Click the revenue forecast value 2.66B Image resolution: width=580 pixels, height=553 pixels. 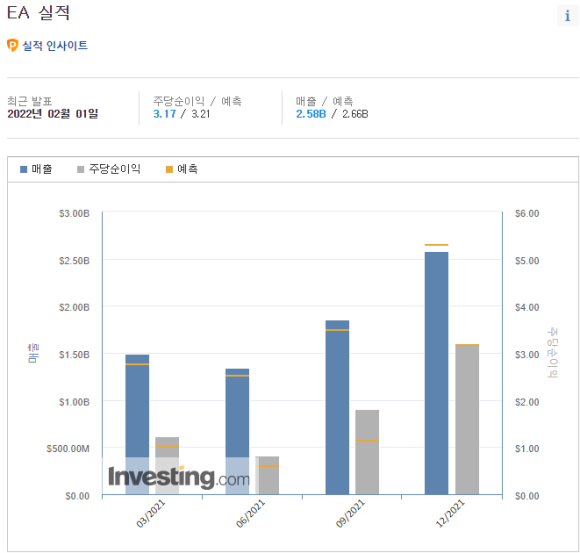pos(355,114)
